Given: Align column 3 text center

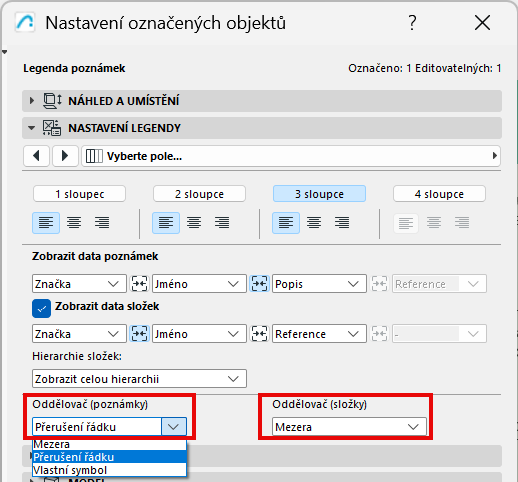Looking at the screenshot, I should pos(314,223).
